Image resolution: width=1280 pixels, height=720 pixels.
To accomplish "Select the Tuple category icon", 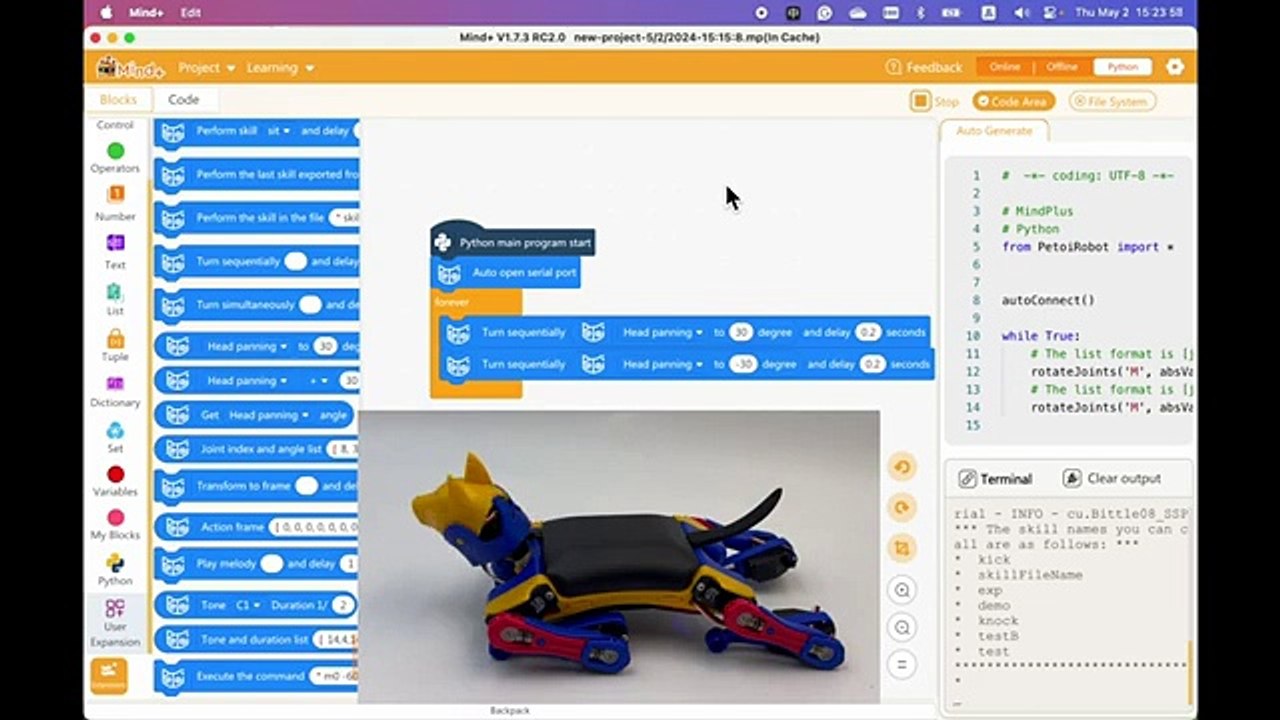I will point(115,338).
